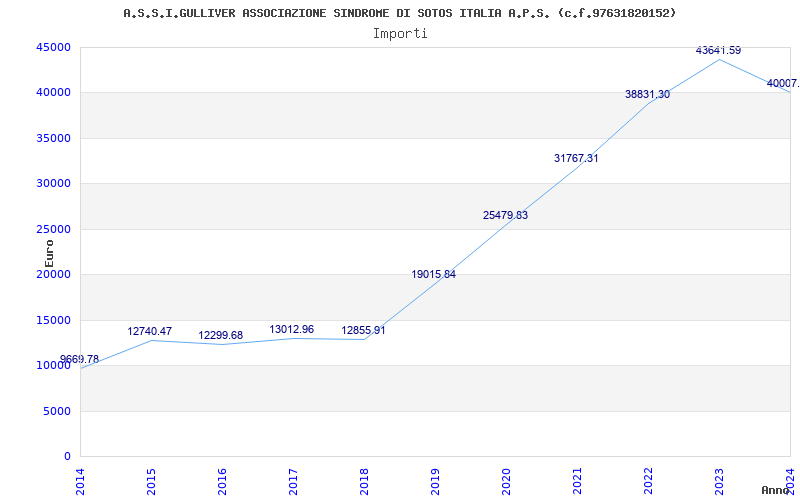Screen dimensions: 800x500
Task: Click data label 25479.83
Action: (x=505, y=215)
